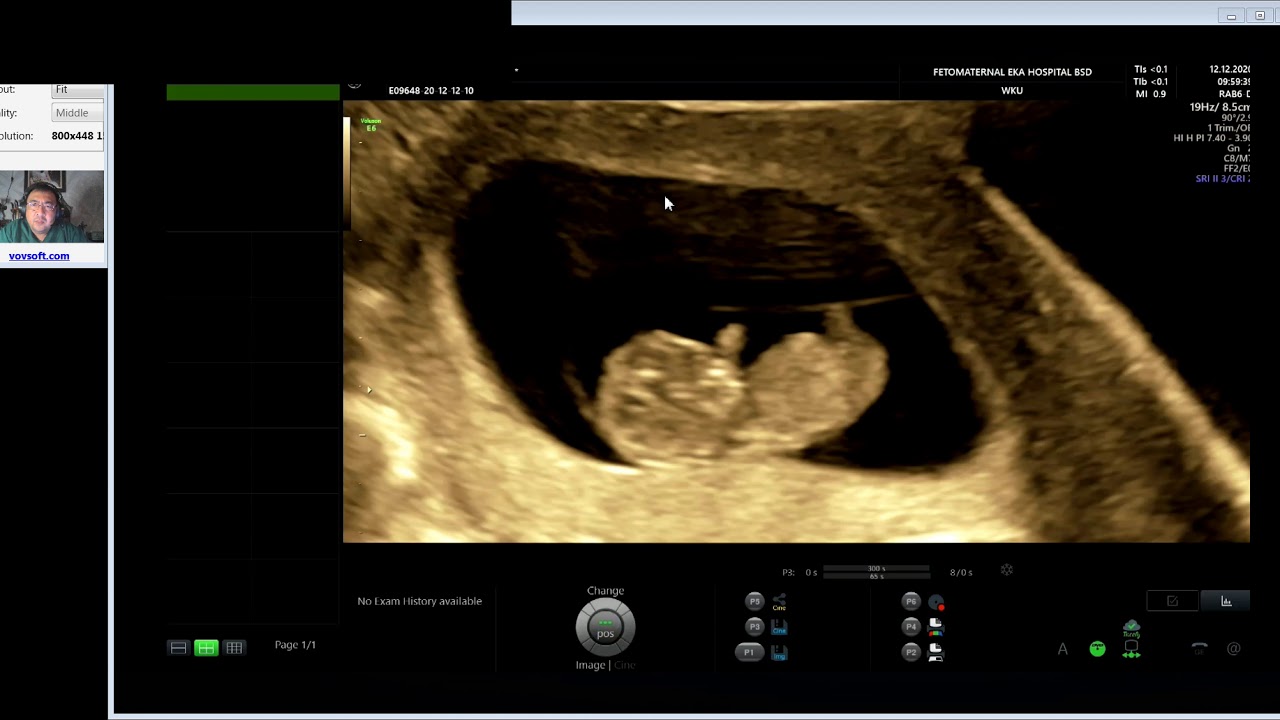1280x720 pixels.
Task: Click the patient ID E09648 text
Action: 431,90
